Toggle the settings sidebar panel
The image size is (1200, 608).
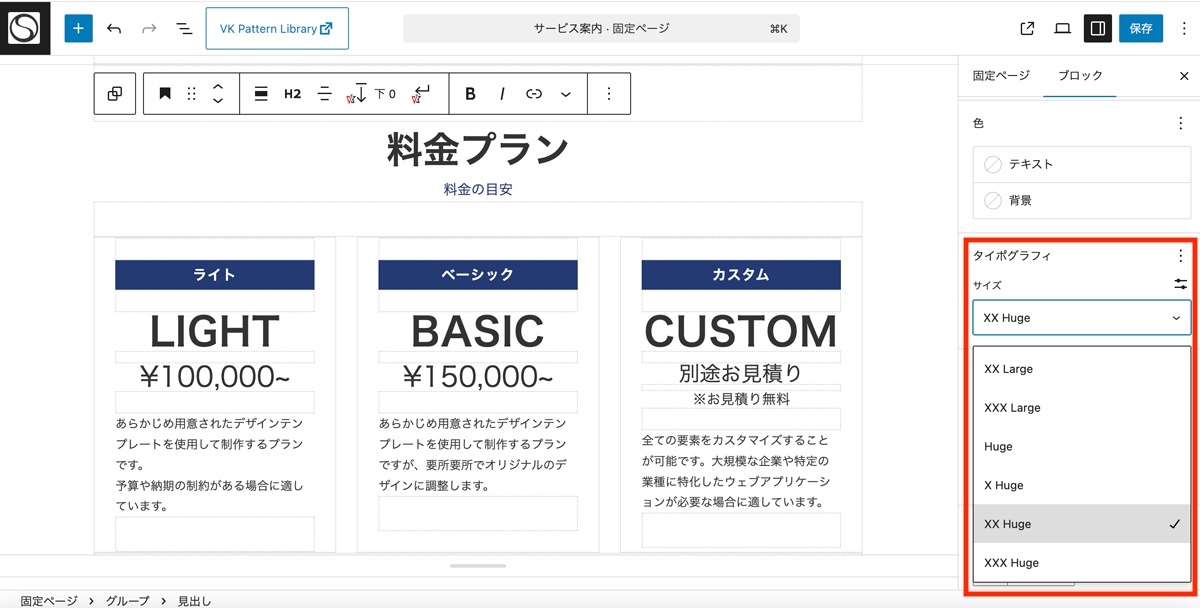[1098, 28]
